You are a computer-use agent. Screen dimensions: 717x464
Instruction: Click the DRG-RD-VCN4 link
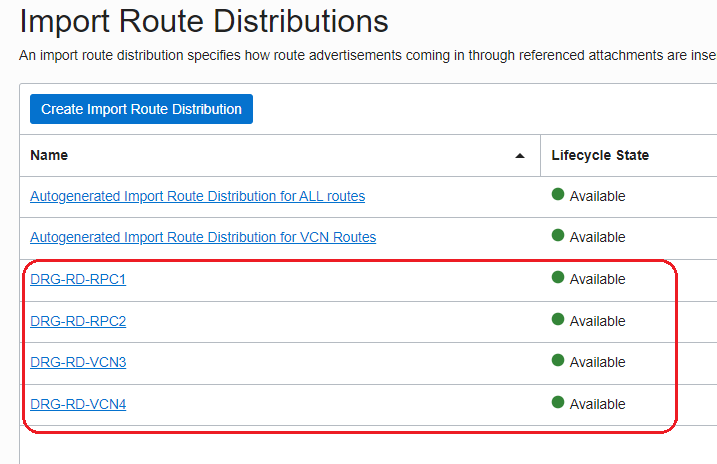78,404
